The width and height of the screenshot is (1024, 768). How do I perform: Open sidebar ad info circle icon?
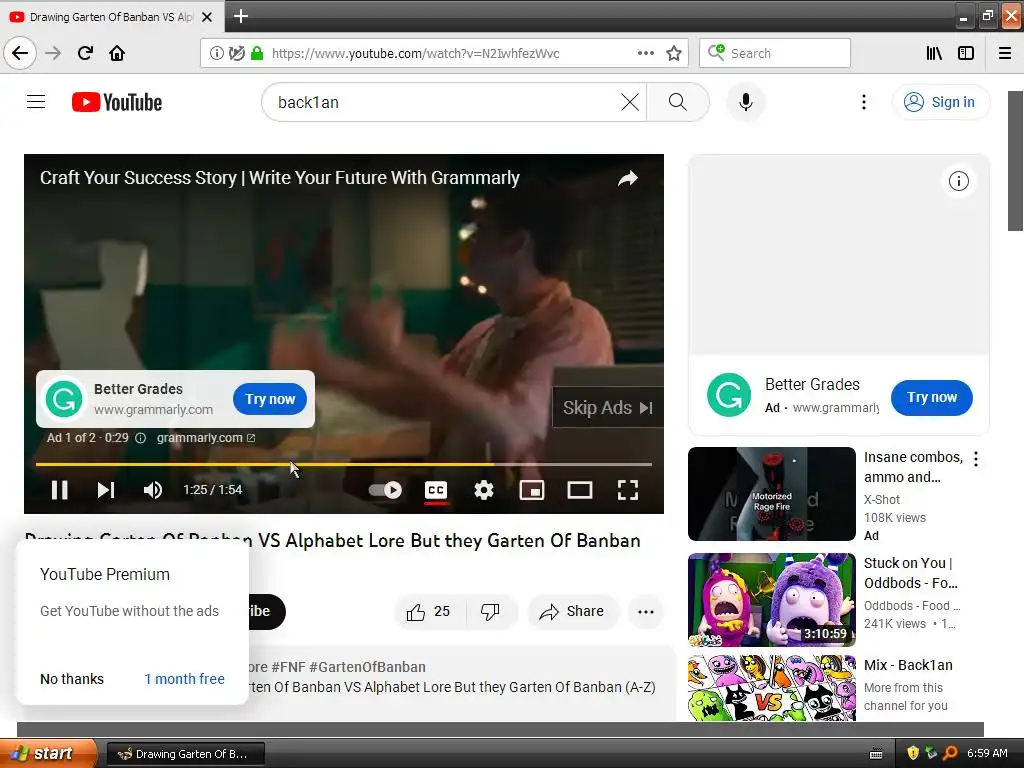[959, 181]
